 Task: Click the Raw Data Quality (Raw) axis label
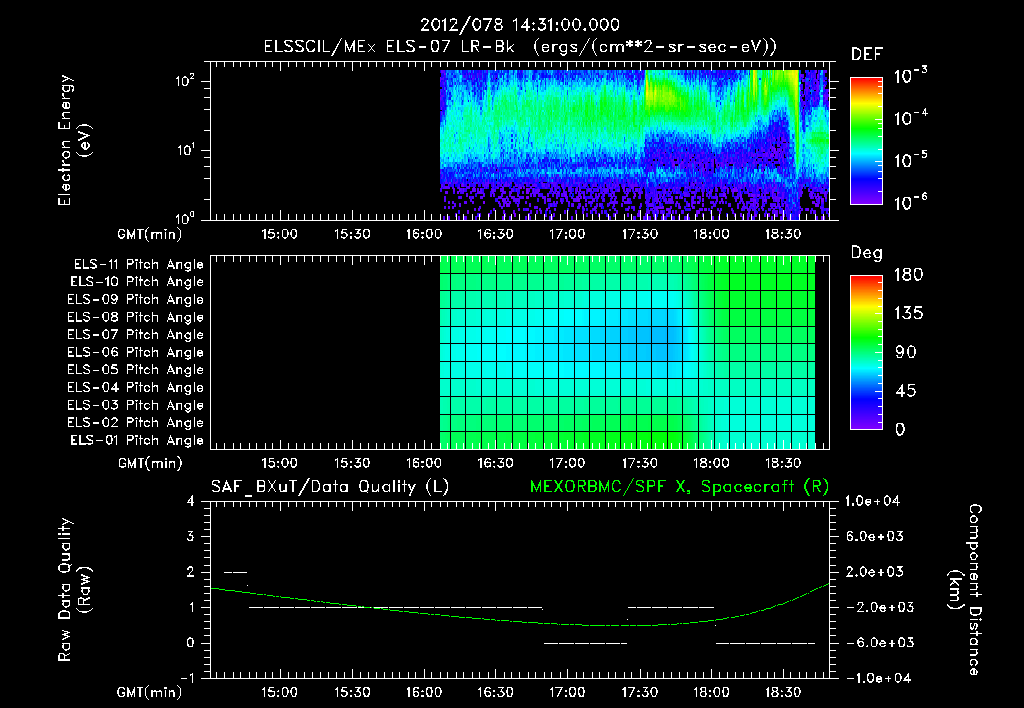[74, 590]
